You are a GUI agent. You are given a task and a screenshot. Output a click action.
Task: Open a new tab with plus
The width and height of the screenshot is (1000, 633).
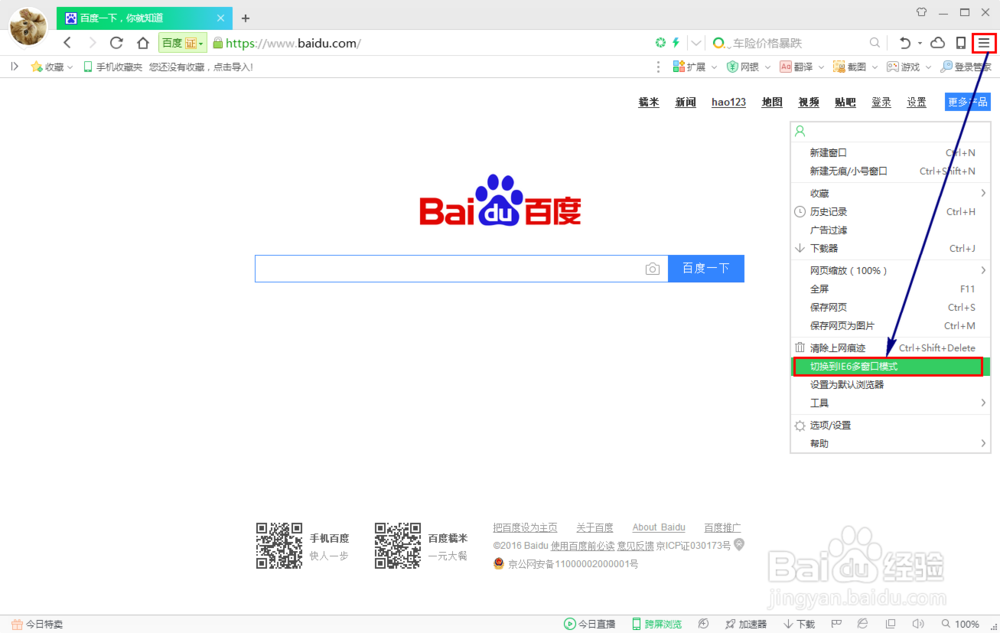coord(246,18)
